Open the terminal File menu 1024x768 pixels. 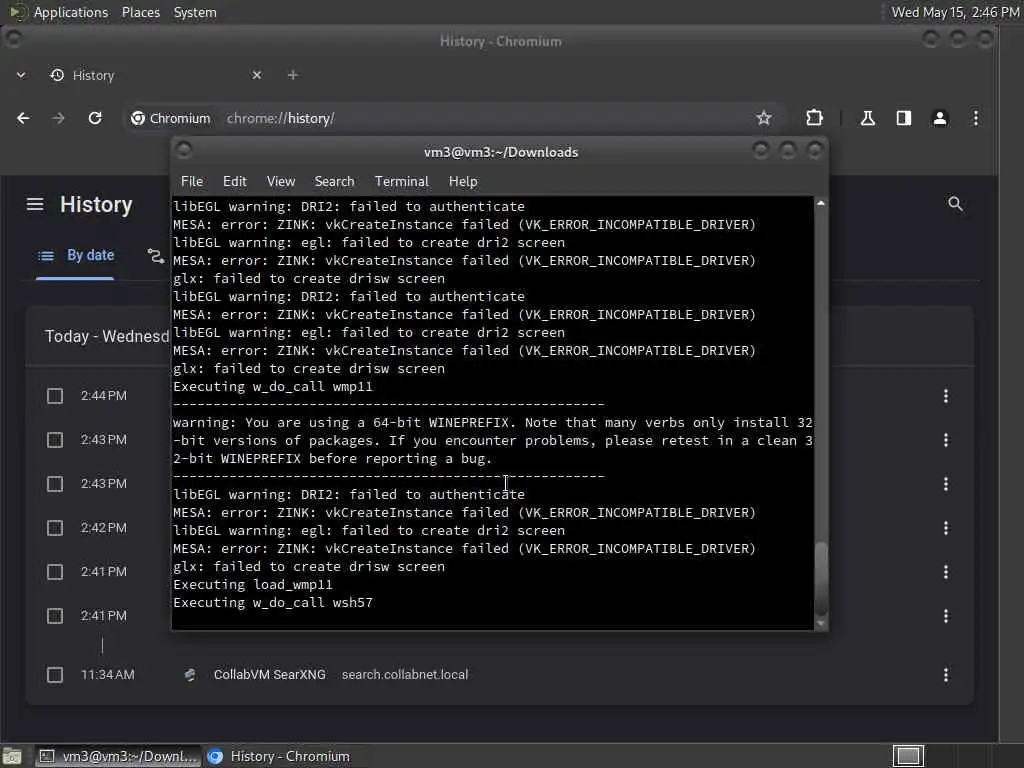191,182
